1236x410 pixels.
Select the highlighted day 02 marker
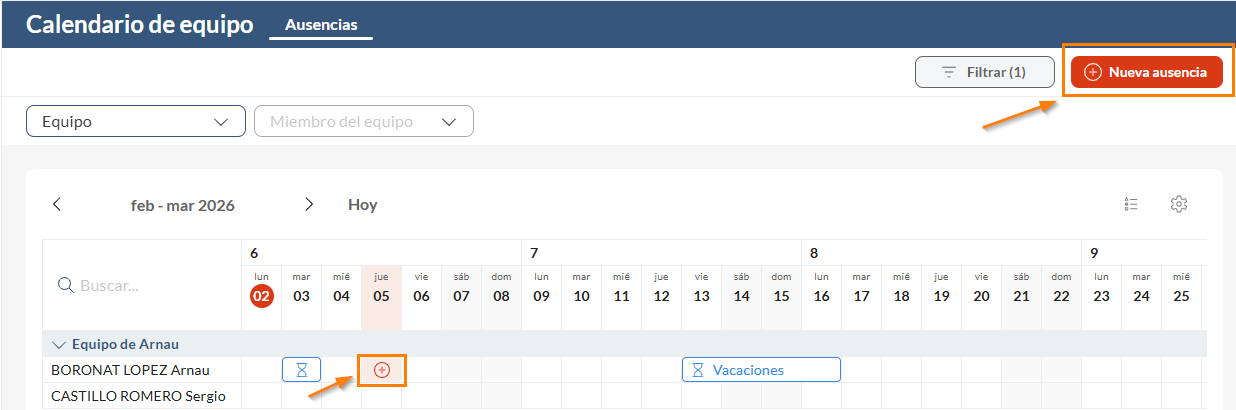click(262, 296)
